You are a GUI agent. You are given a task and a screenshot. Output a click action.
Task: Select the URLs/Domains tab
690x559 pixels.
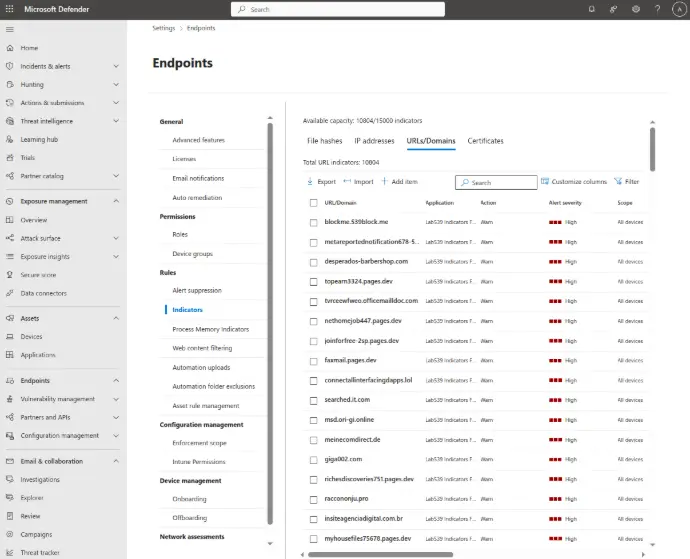(431, 141)
